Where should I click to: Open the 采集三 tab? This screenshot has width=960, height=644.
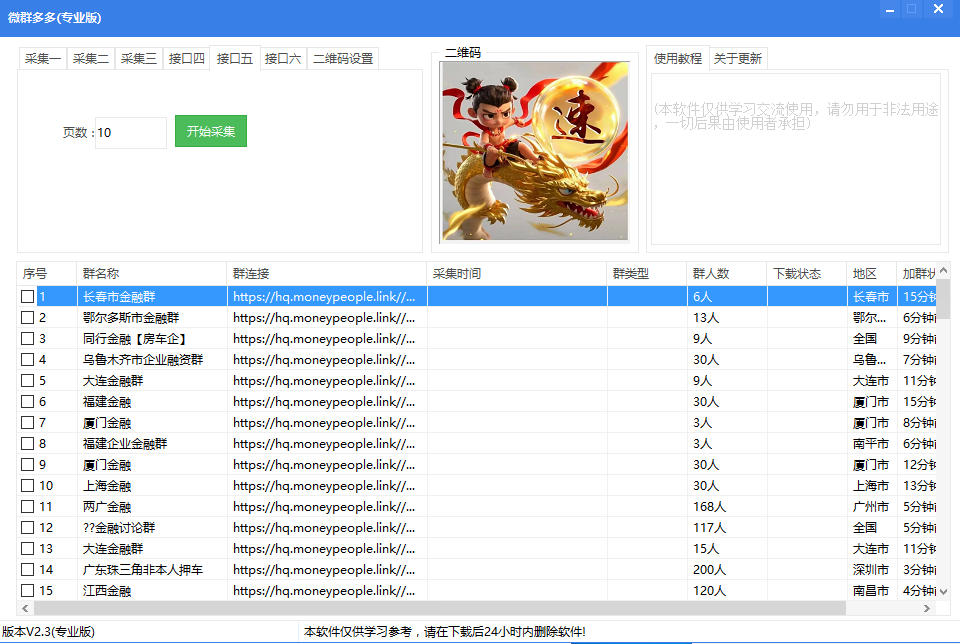(138, 58)
